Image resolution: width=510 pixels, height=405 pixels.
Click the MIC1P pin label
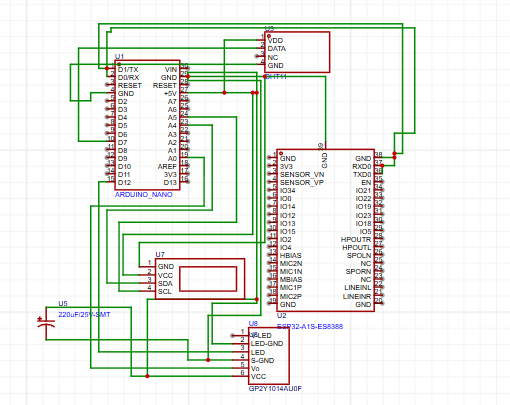point(291,288)
